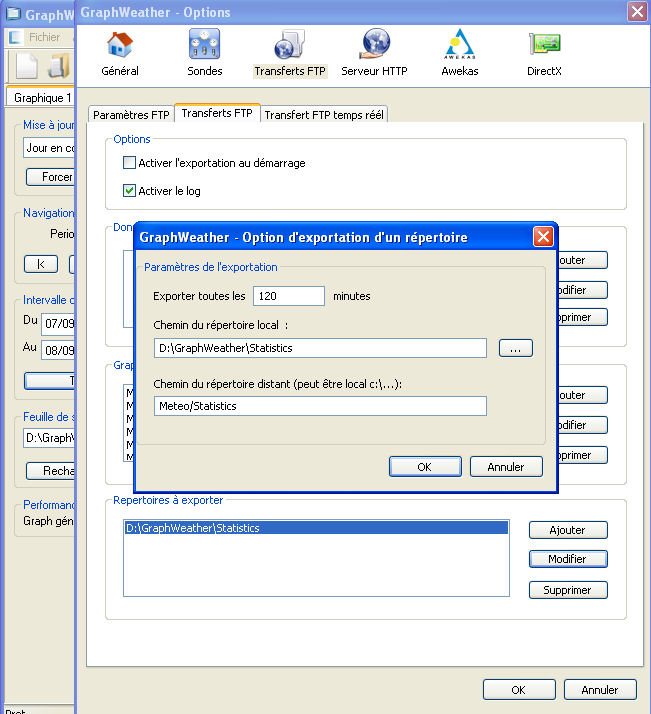This screenshot has height=714, width=651.
Task: Enable Activer l'exportation au démarrage checkbox
Action: (x=129, y=163)
